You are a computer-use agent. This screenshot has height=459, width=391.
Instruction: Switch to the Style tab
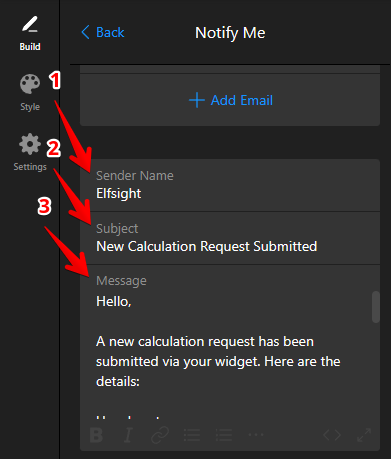[30, 93]
